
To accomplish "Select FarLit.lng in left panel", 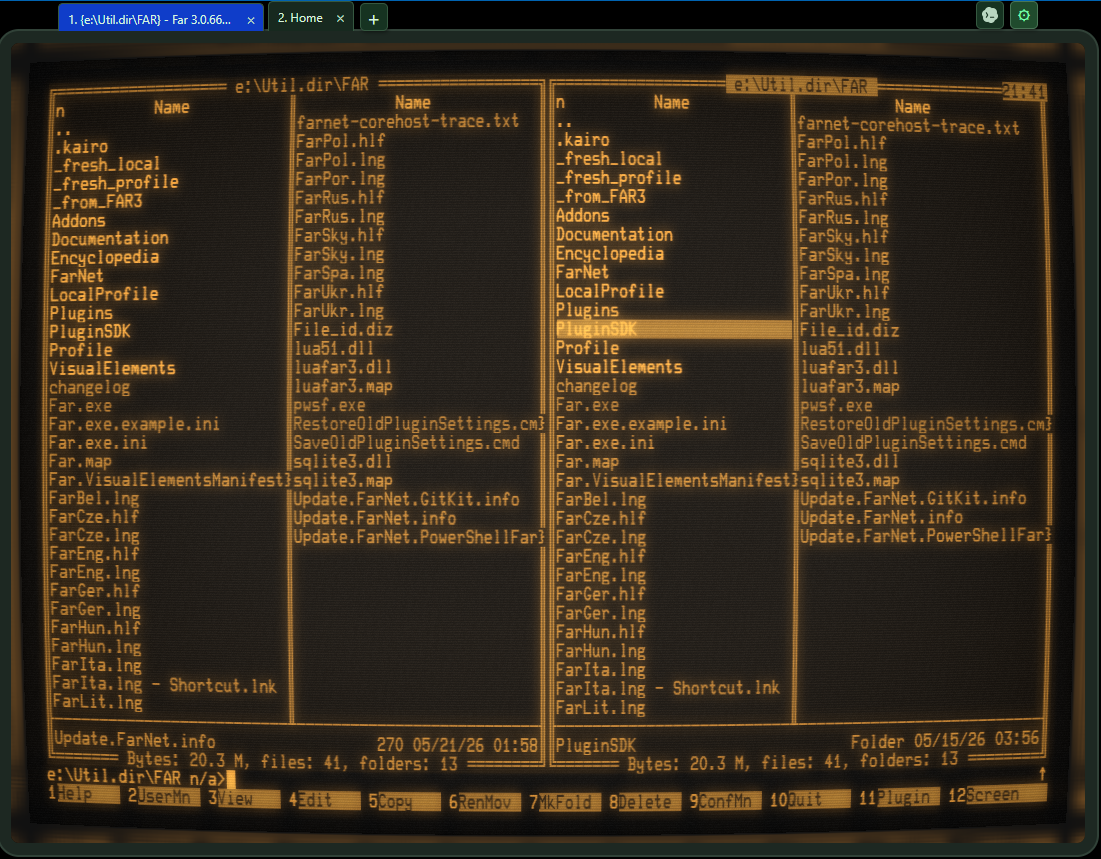I will 98,702.
